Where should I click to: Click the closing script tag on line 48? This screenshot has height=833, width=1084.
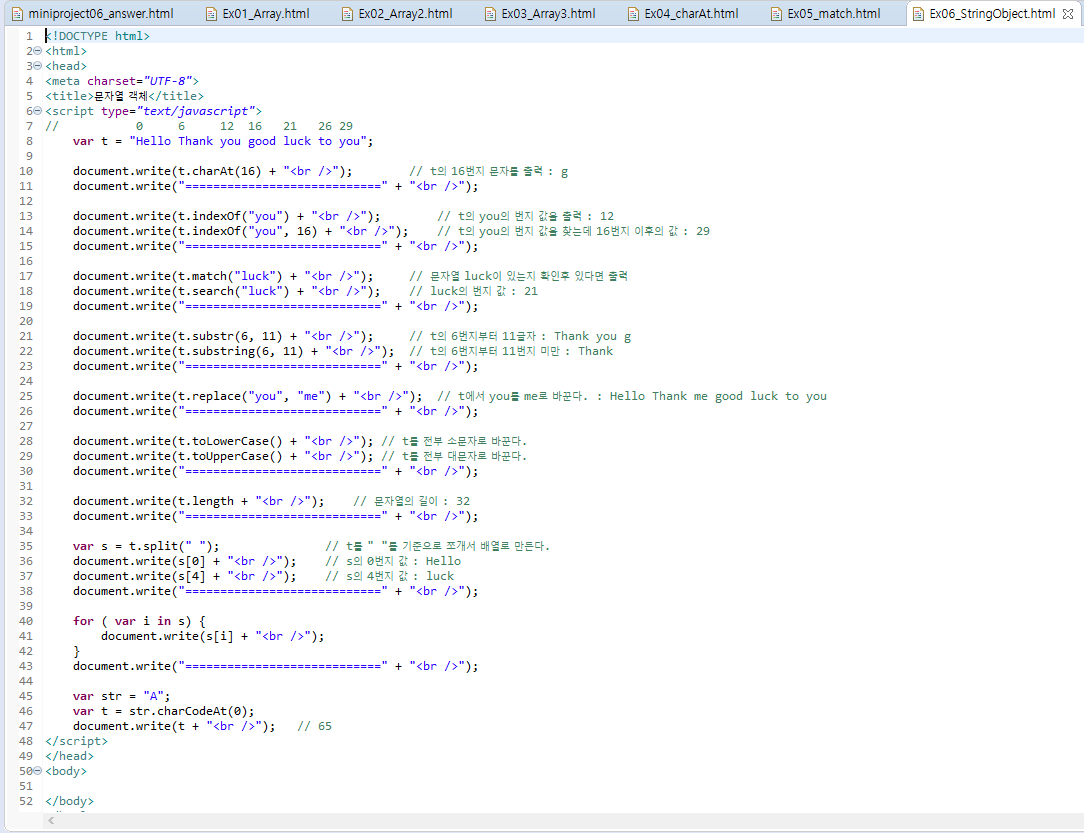[x=77, y=741]
